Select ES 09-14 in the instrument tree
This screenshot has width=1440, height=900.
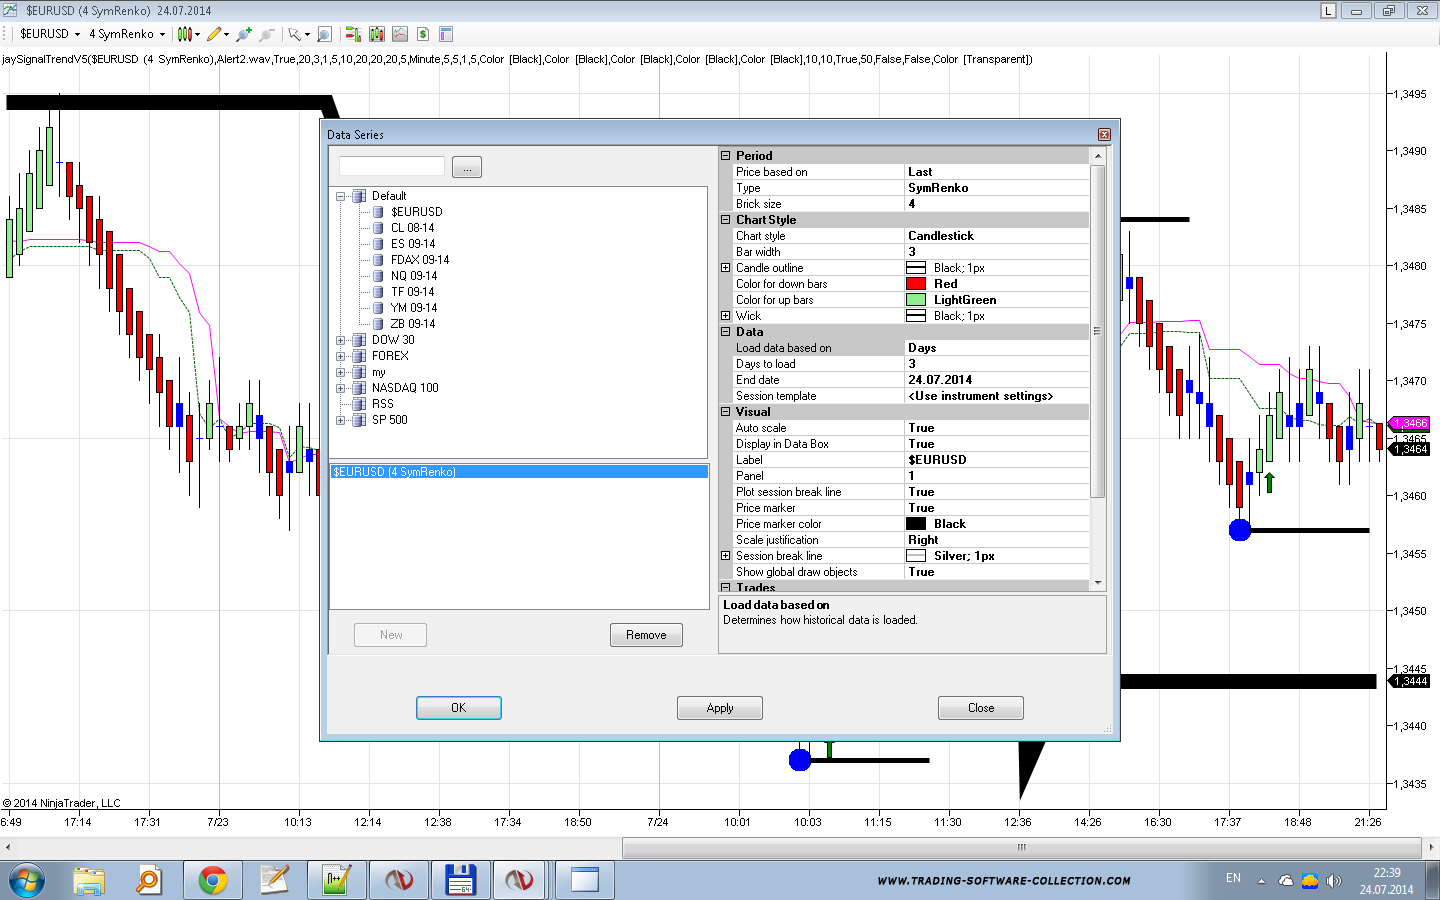412,244
